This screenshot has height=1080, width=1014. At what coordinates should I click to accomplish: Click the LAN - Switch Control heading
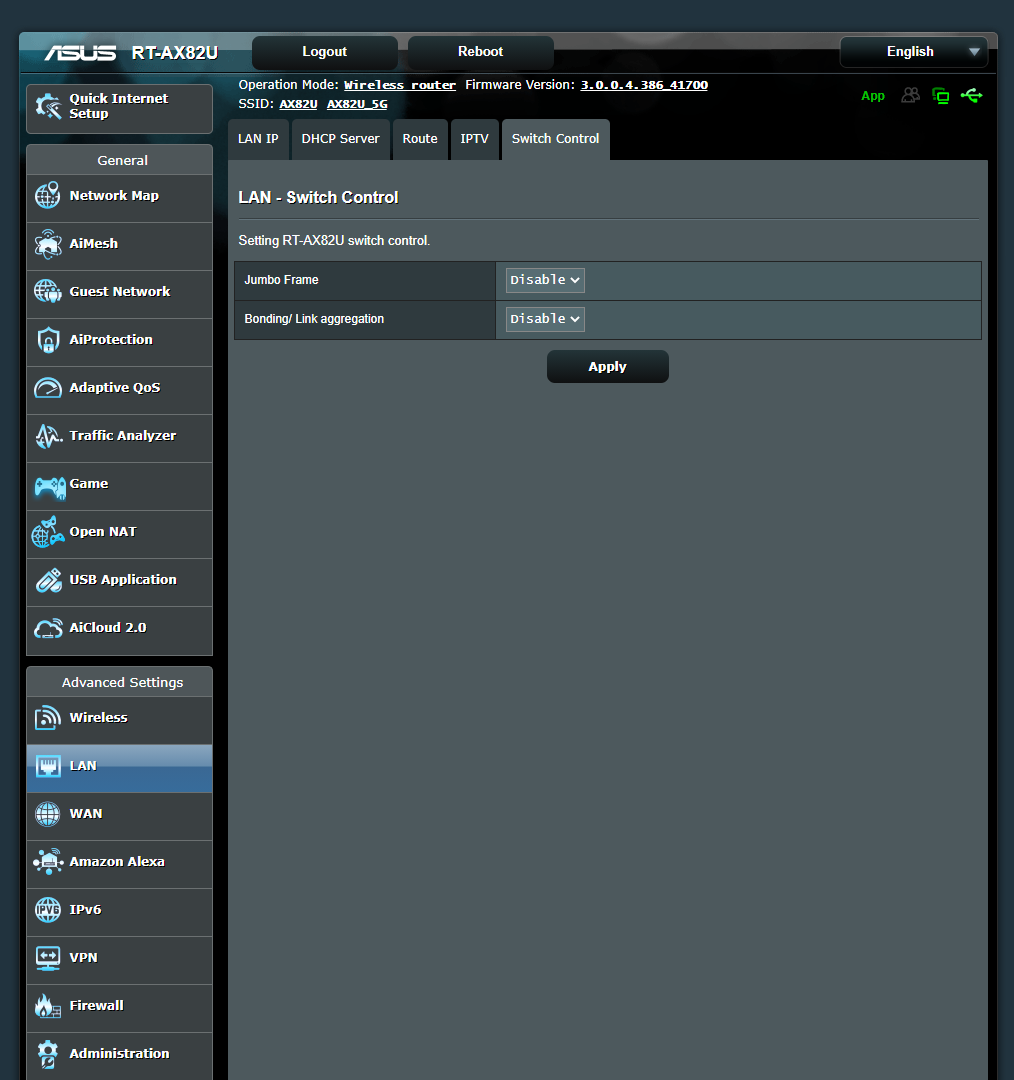tap(318, 198)
